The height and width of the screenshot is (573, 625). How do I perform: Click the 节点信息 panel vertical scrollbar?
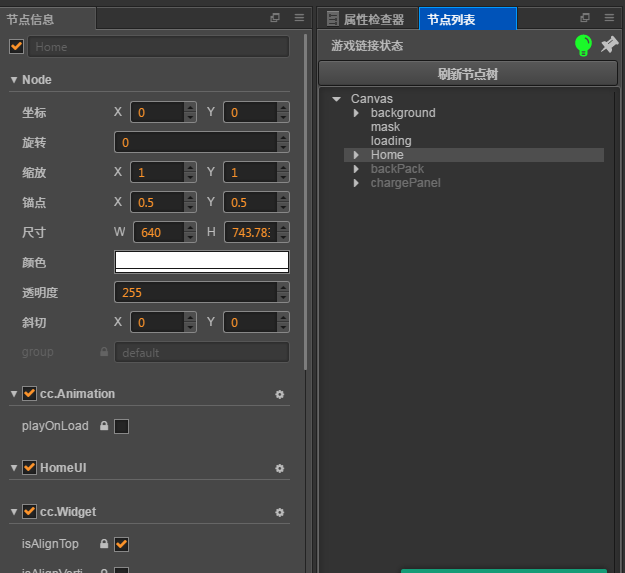click(x=305, y=202)
